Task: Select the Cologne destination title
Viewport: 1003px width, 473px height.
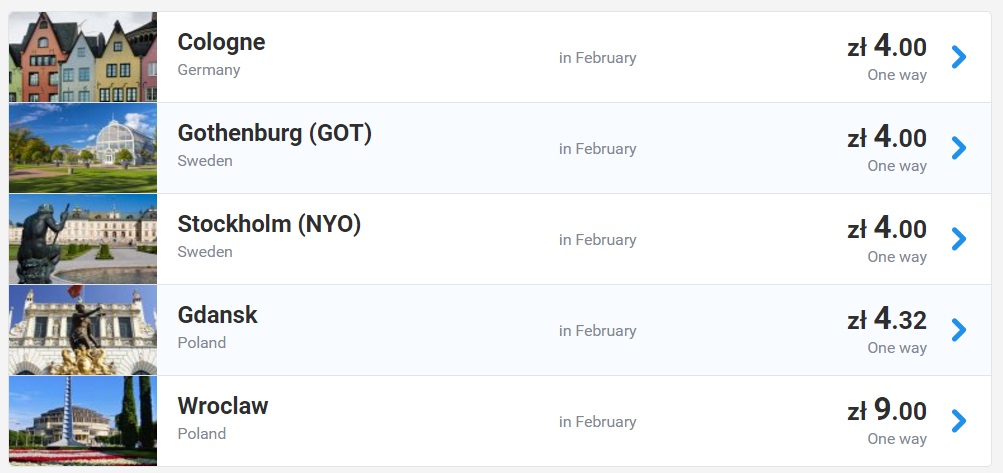Action: click(221, 42)
